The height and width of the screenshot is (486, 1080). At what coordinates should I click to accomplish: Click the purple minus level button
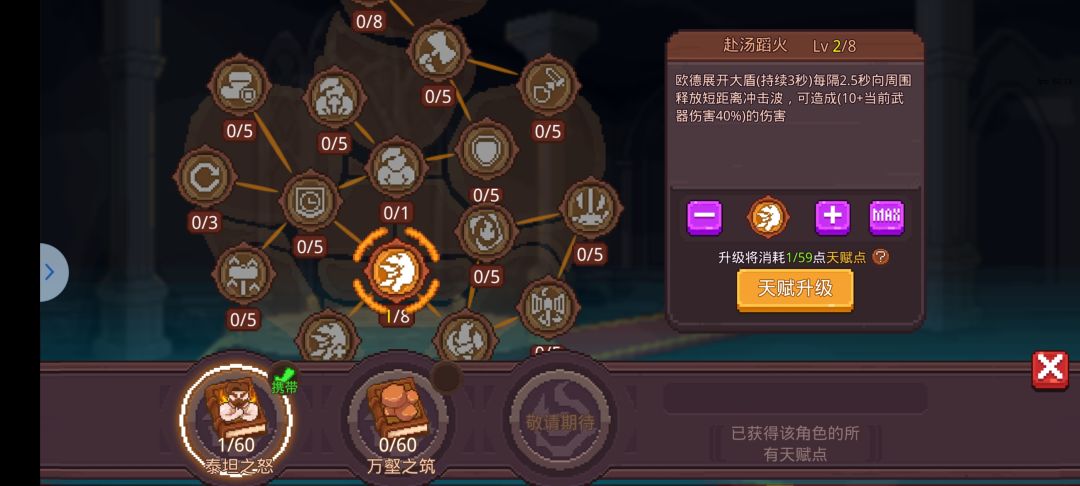pos(705,218)
